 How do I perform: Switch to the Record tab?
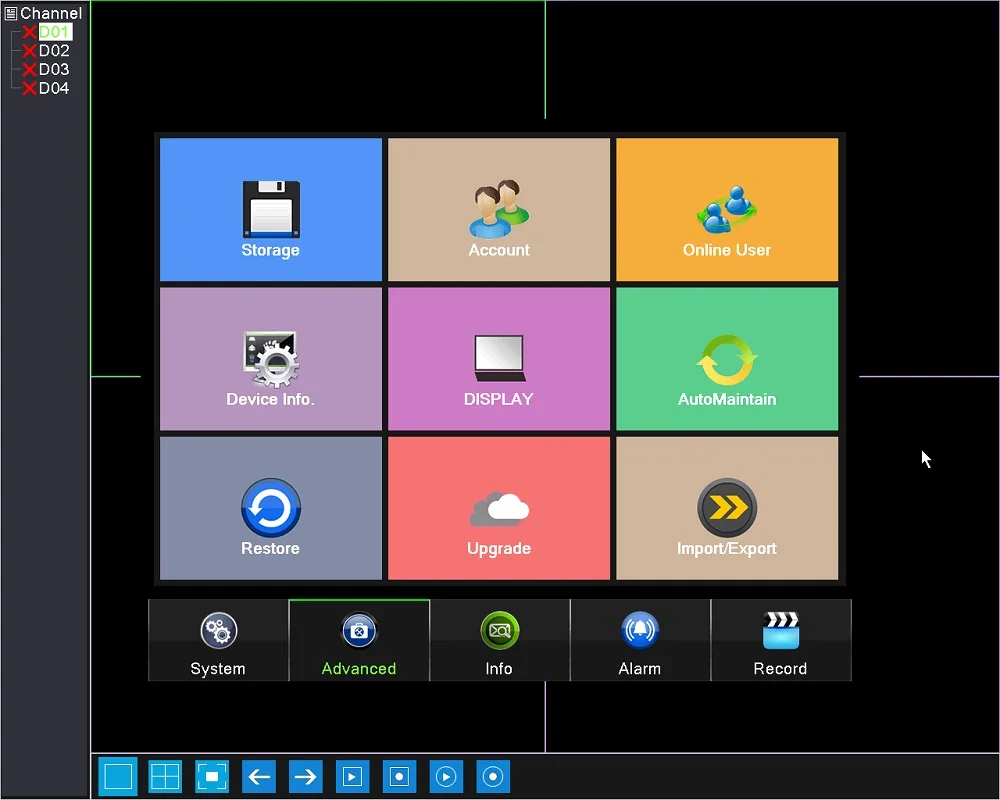(x=781, y=641)
